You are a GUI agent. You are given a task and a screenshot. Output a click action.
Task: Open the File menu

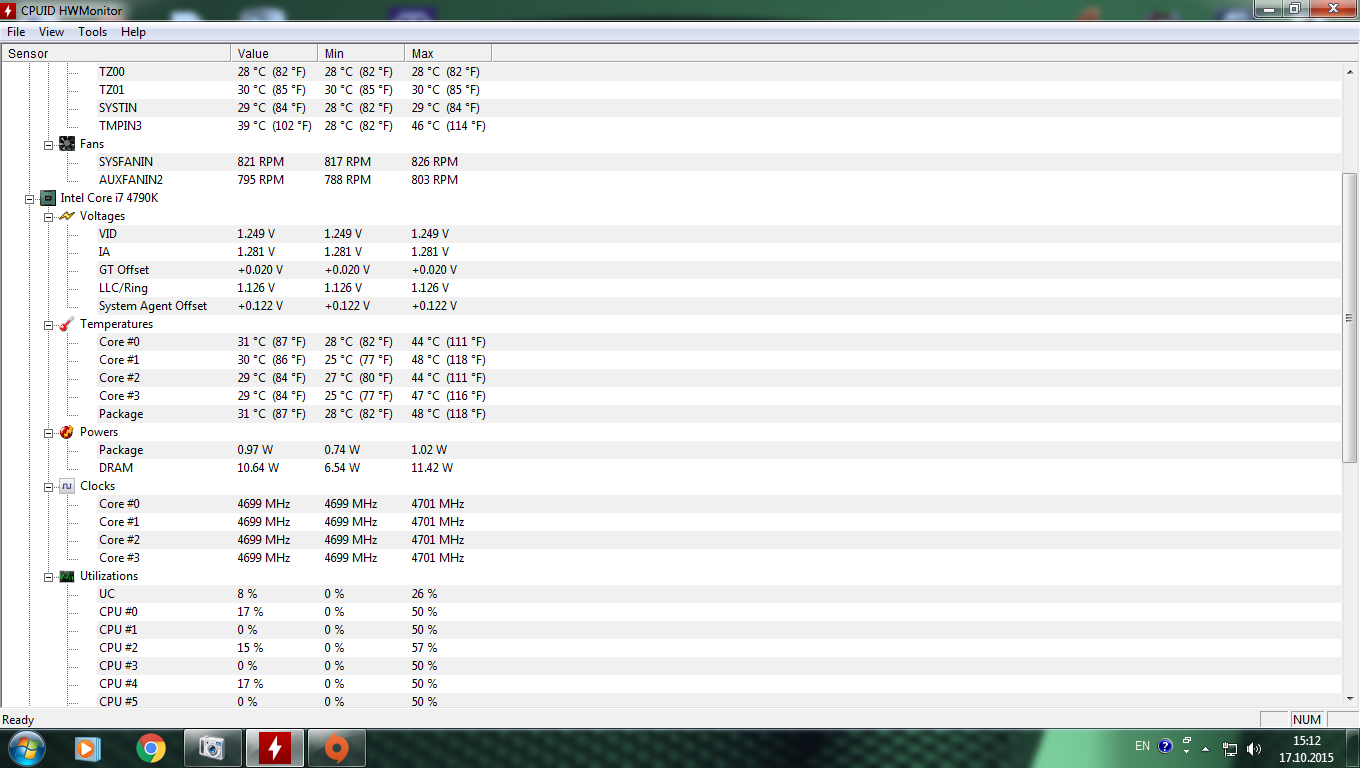tap(16, 32)
